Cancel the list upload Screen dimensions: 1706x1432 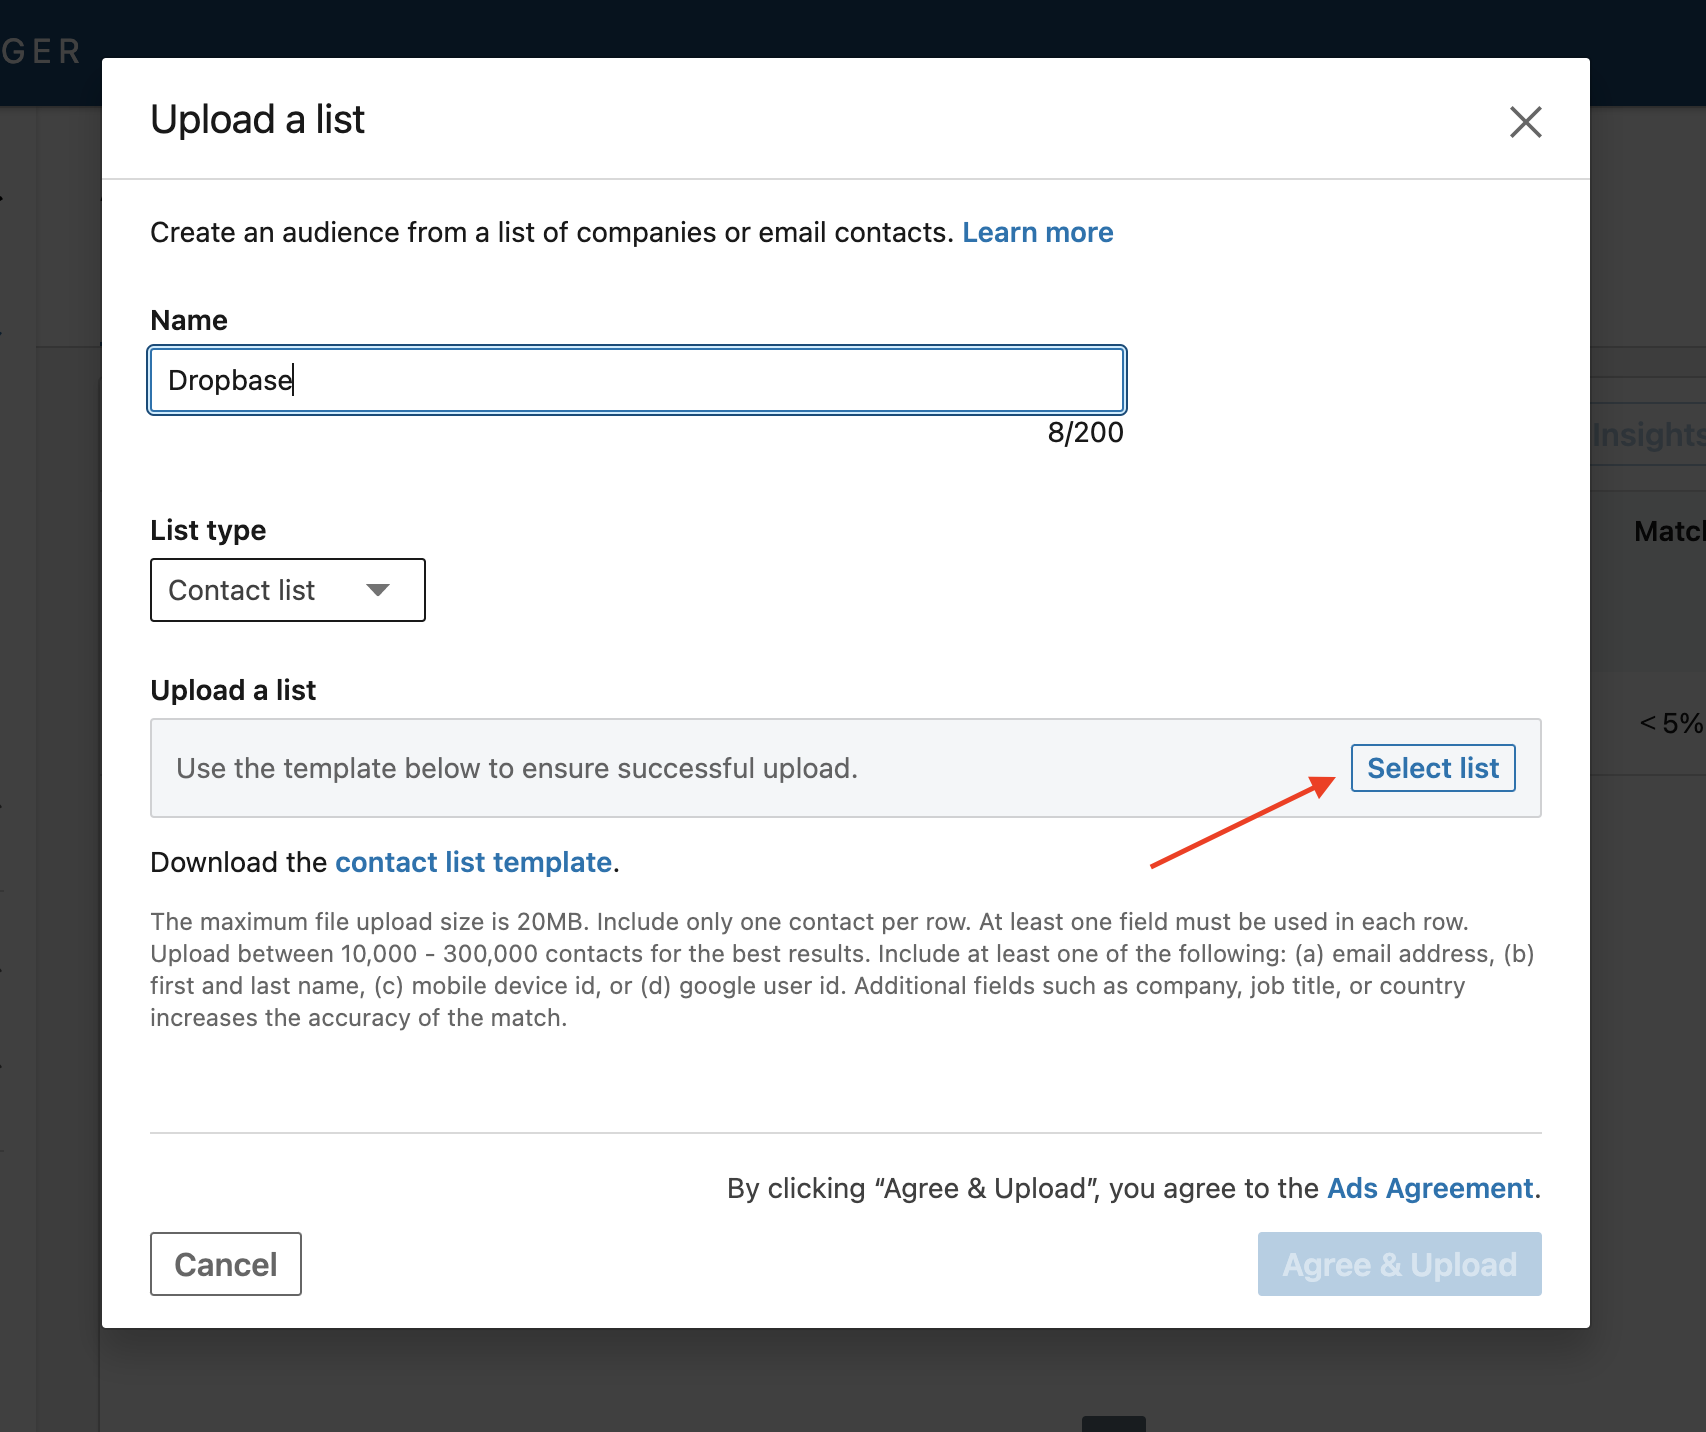click(226, 1264)
